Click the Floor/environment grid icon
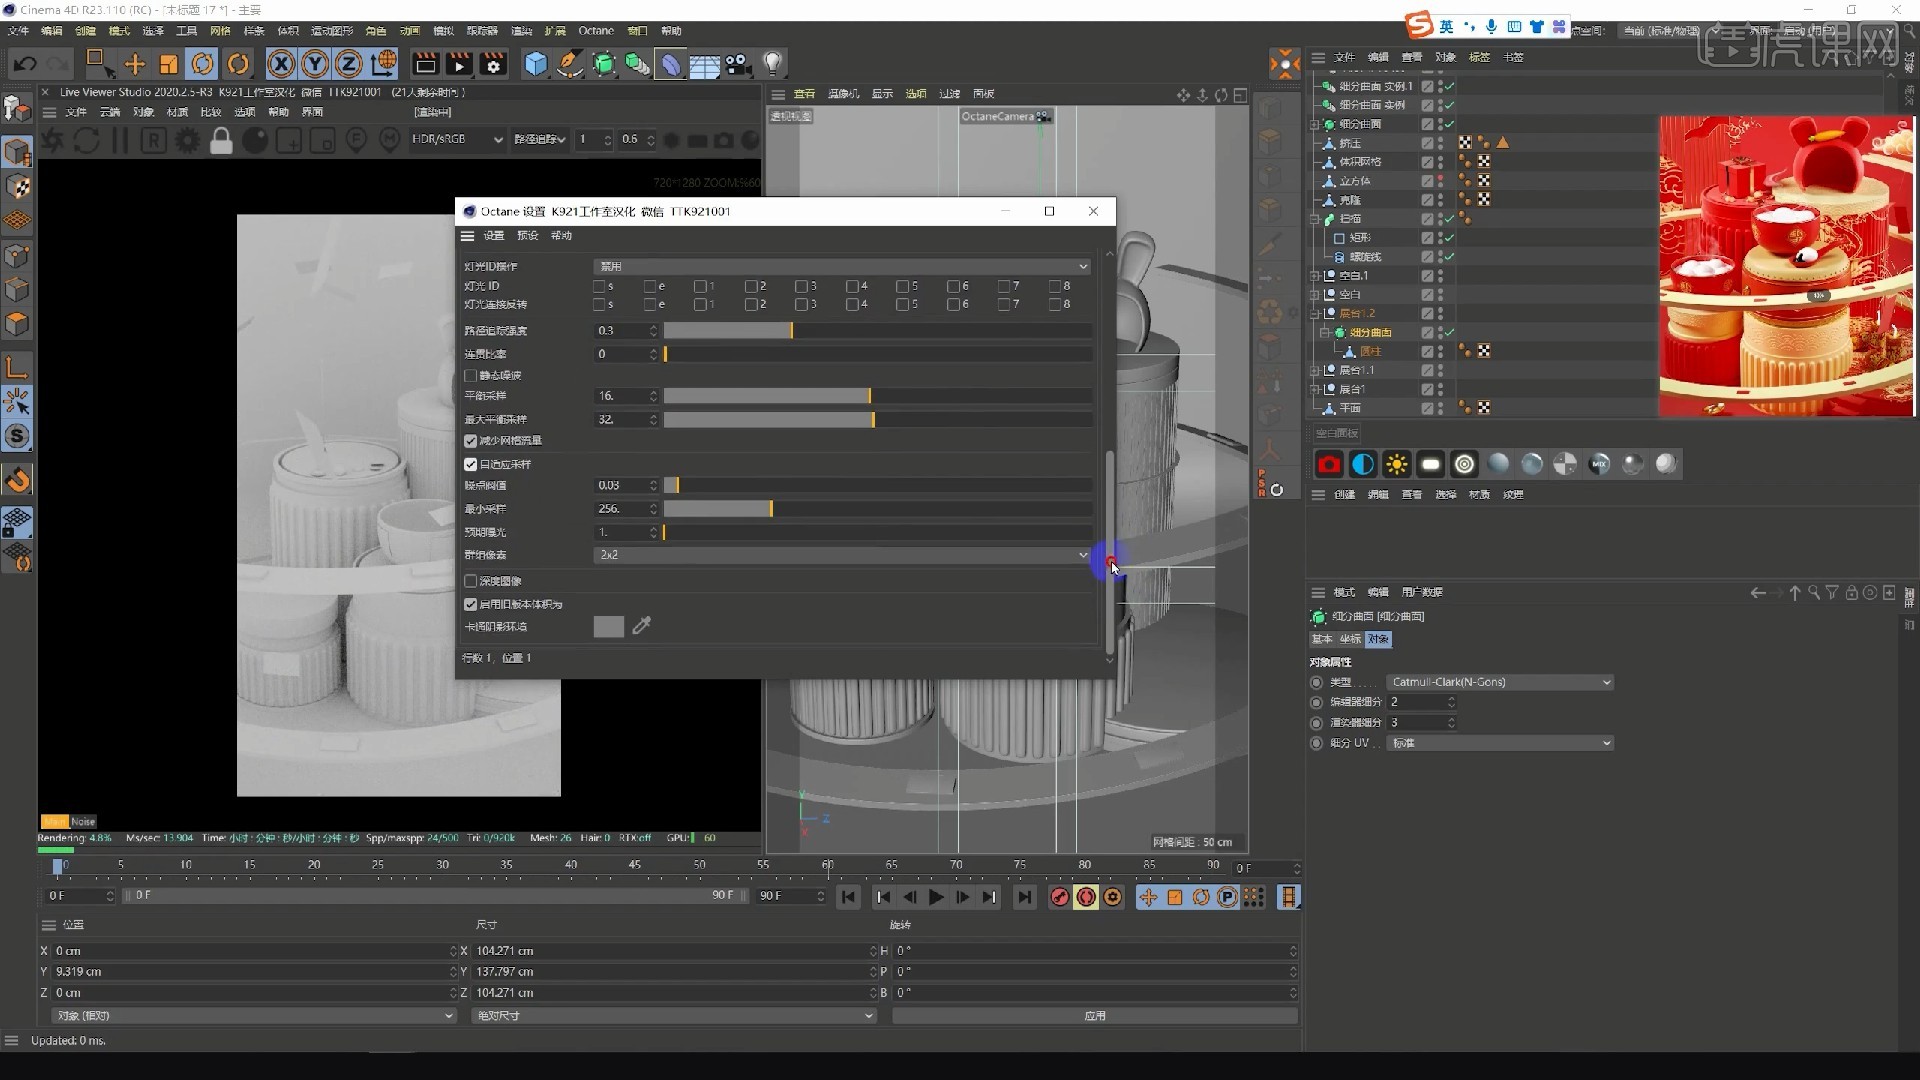Screen dimensions: 1920x1080 (705, 65)
